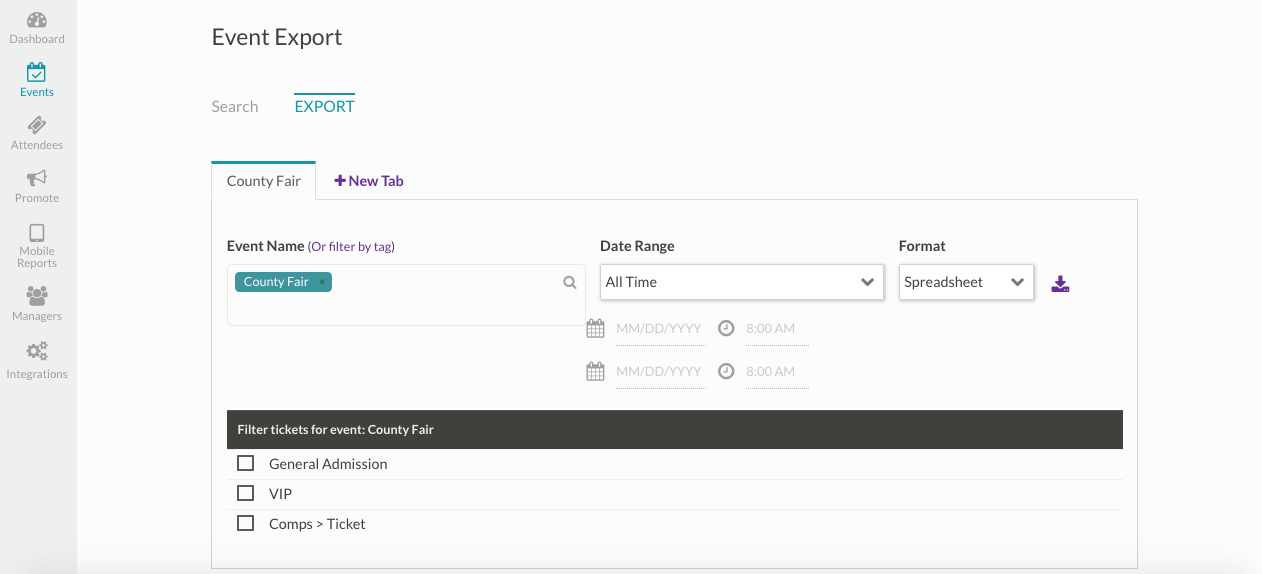Screen dimensions: 1262x574
Task: Tick the VIP ticket checkbox
Action: tap(245, 493)
